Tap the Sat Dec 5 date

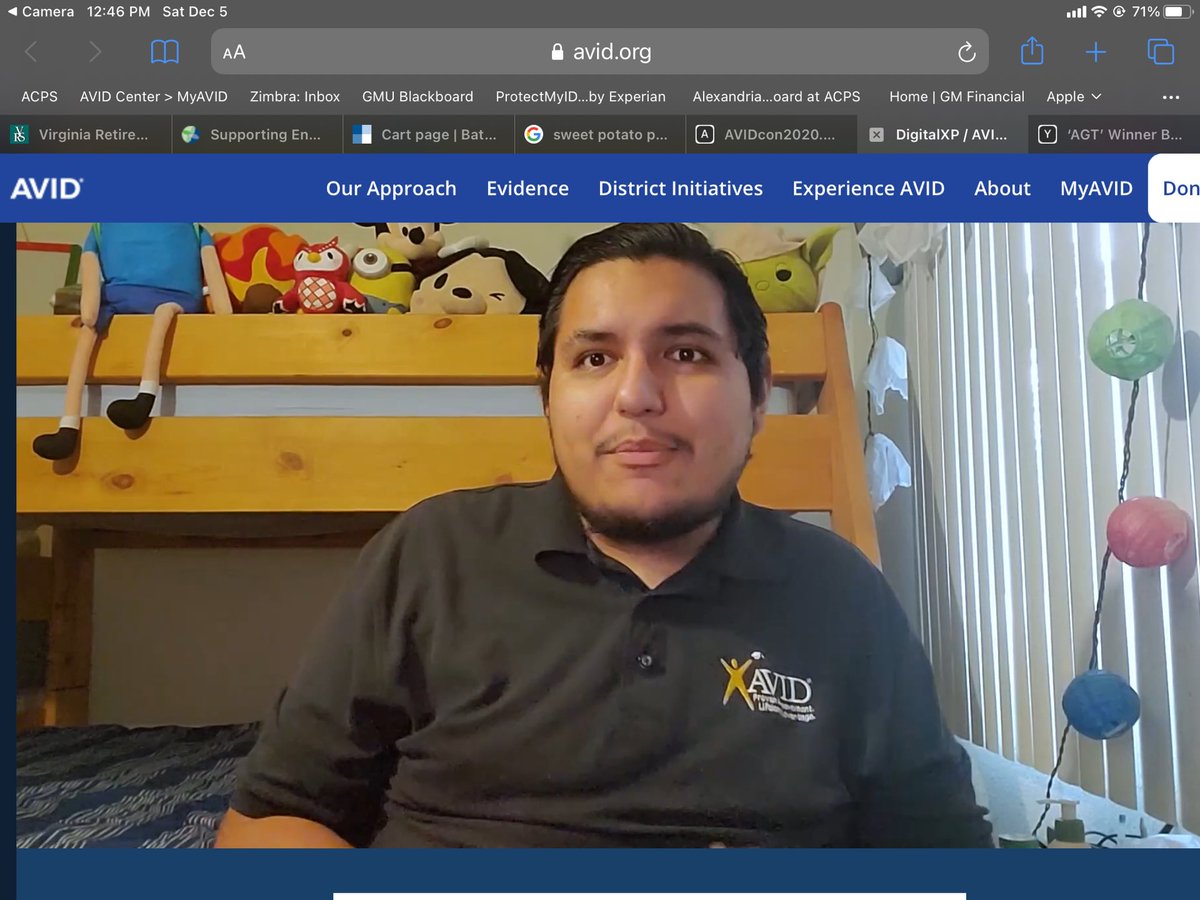tap(194, 12)
